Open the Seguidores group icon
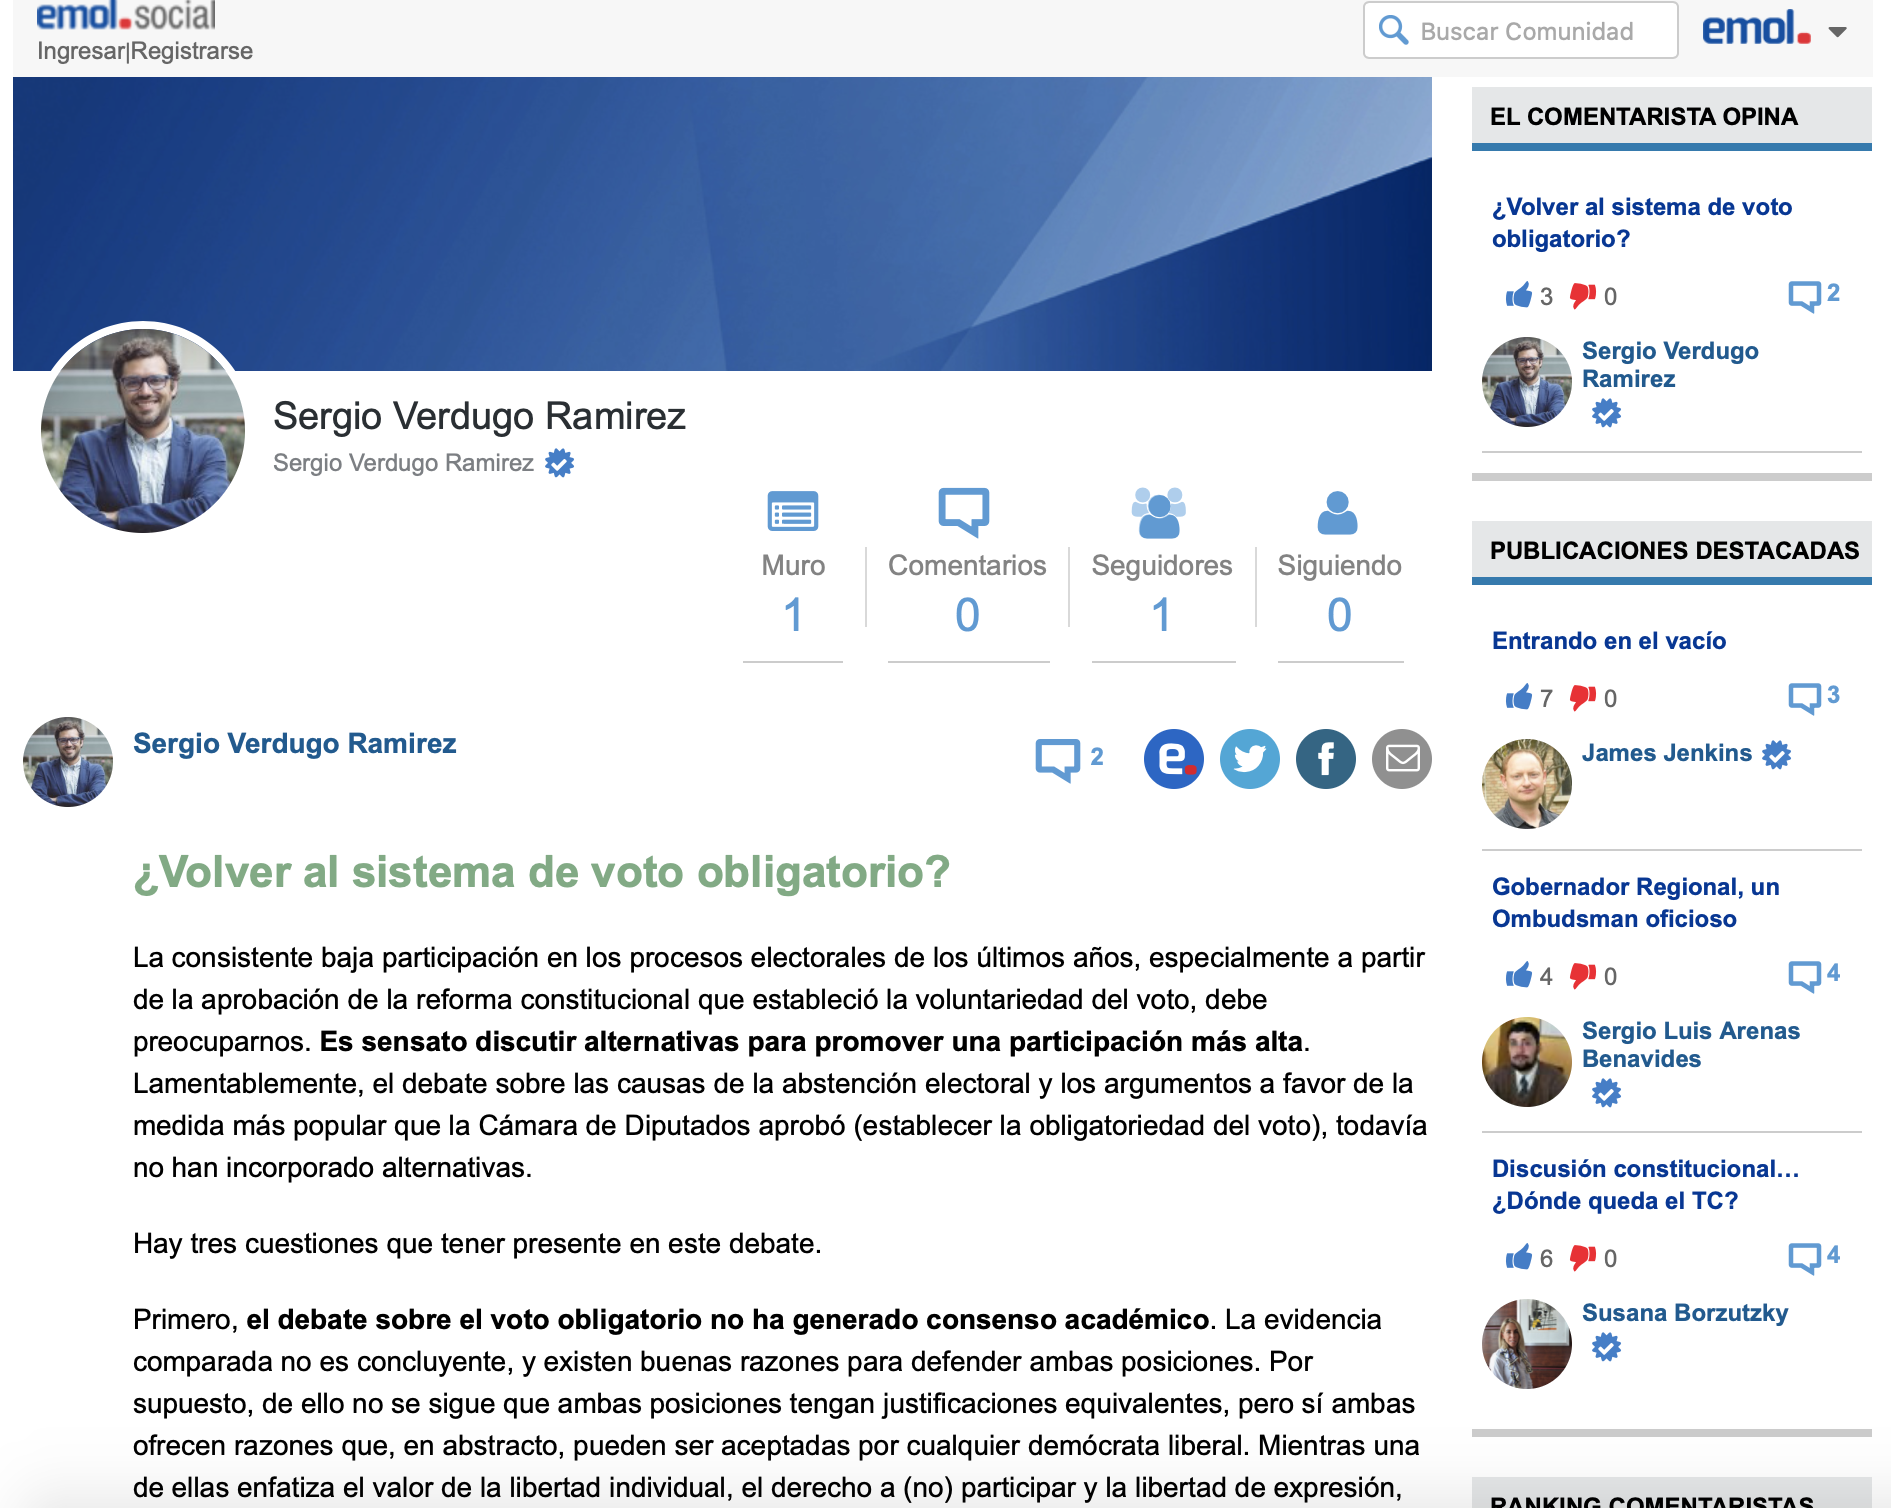This screenshot has width=1891, height=1508. pyautogui.click(x=1159, y=512)
